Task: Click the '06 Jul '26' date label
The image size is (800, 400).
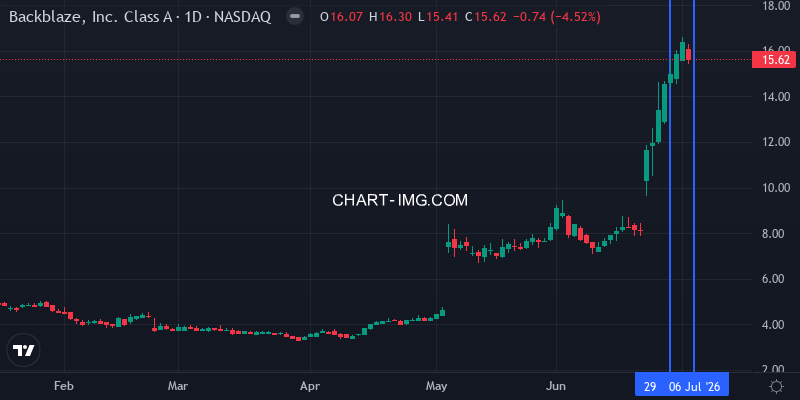Action: click(x=694, y=387)
